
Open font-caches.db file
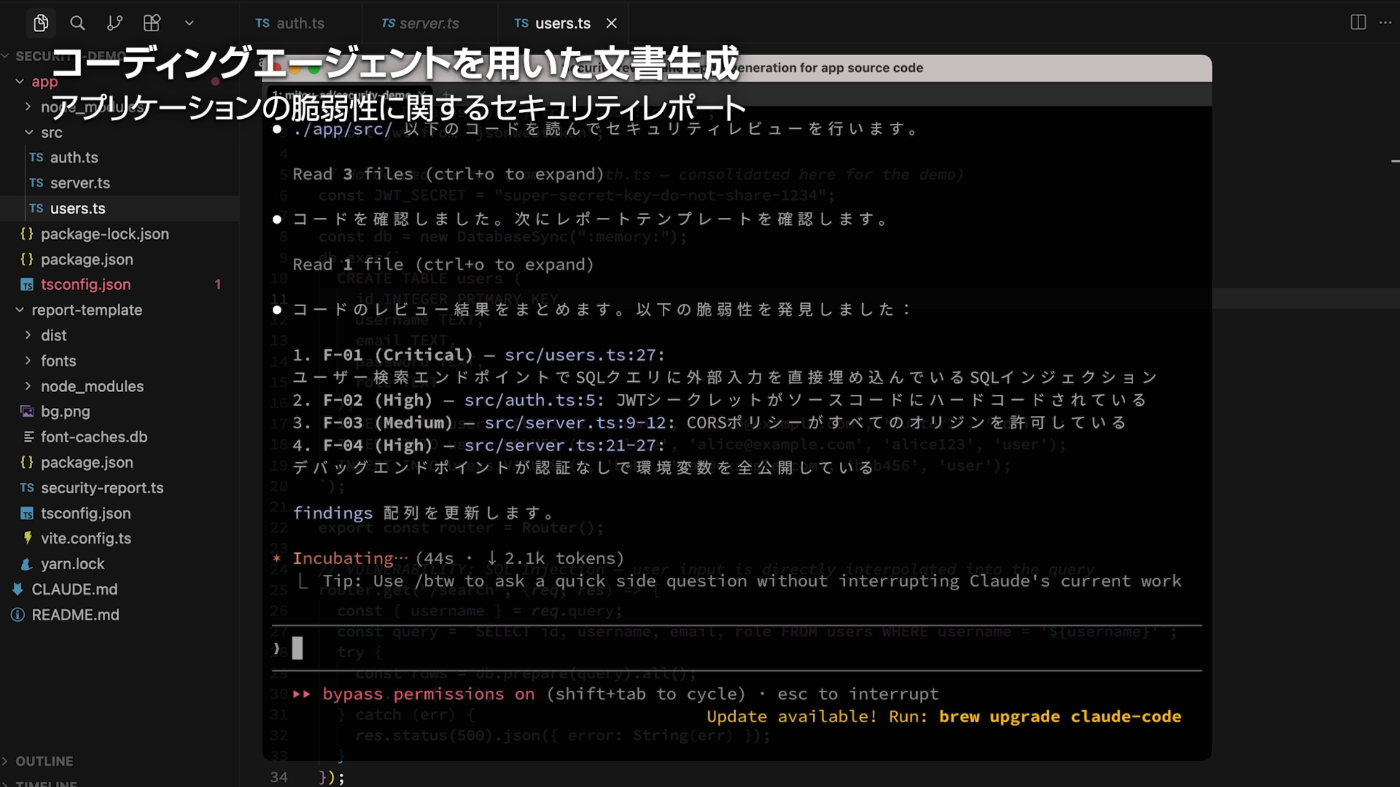94,437
